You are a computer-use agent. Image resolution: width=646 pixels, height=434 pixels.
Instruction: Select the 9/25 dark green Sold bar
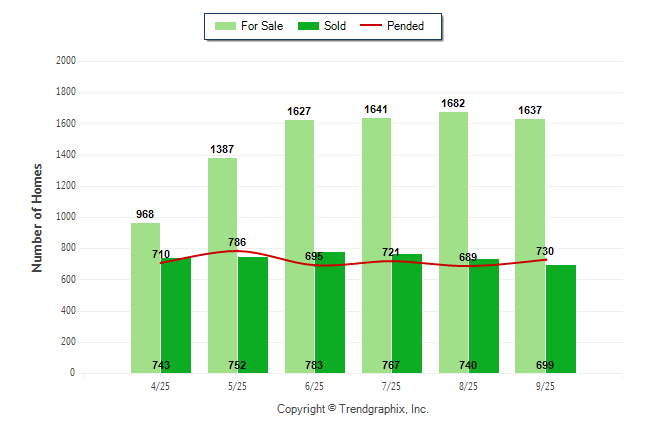[561, 318]
